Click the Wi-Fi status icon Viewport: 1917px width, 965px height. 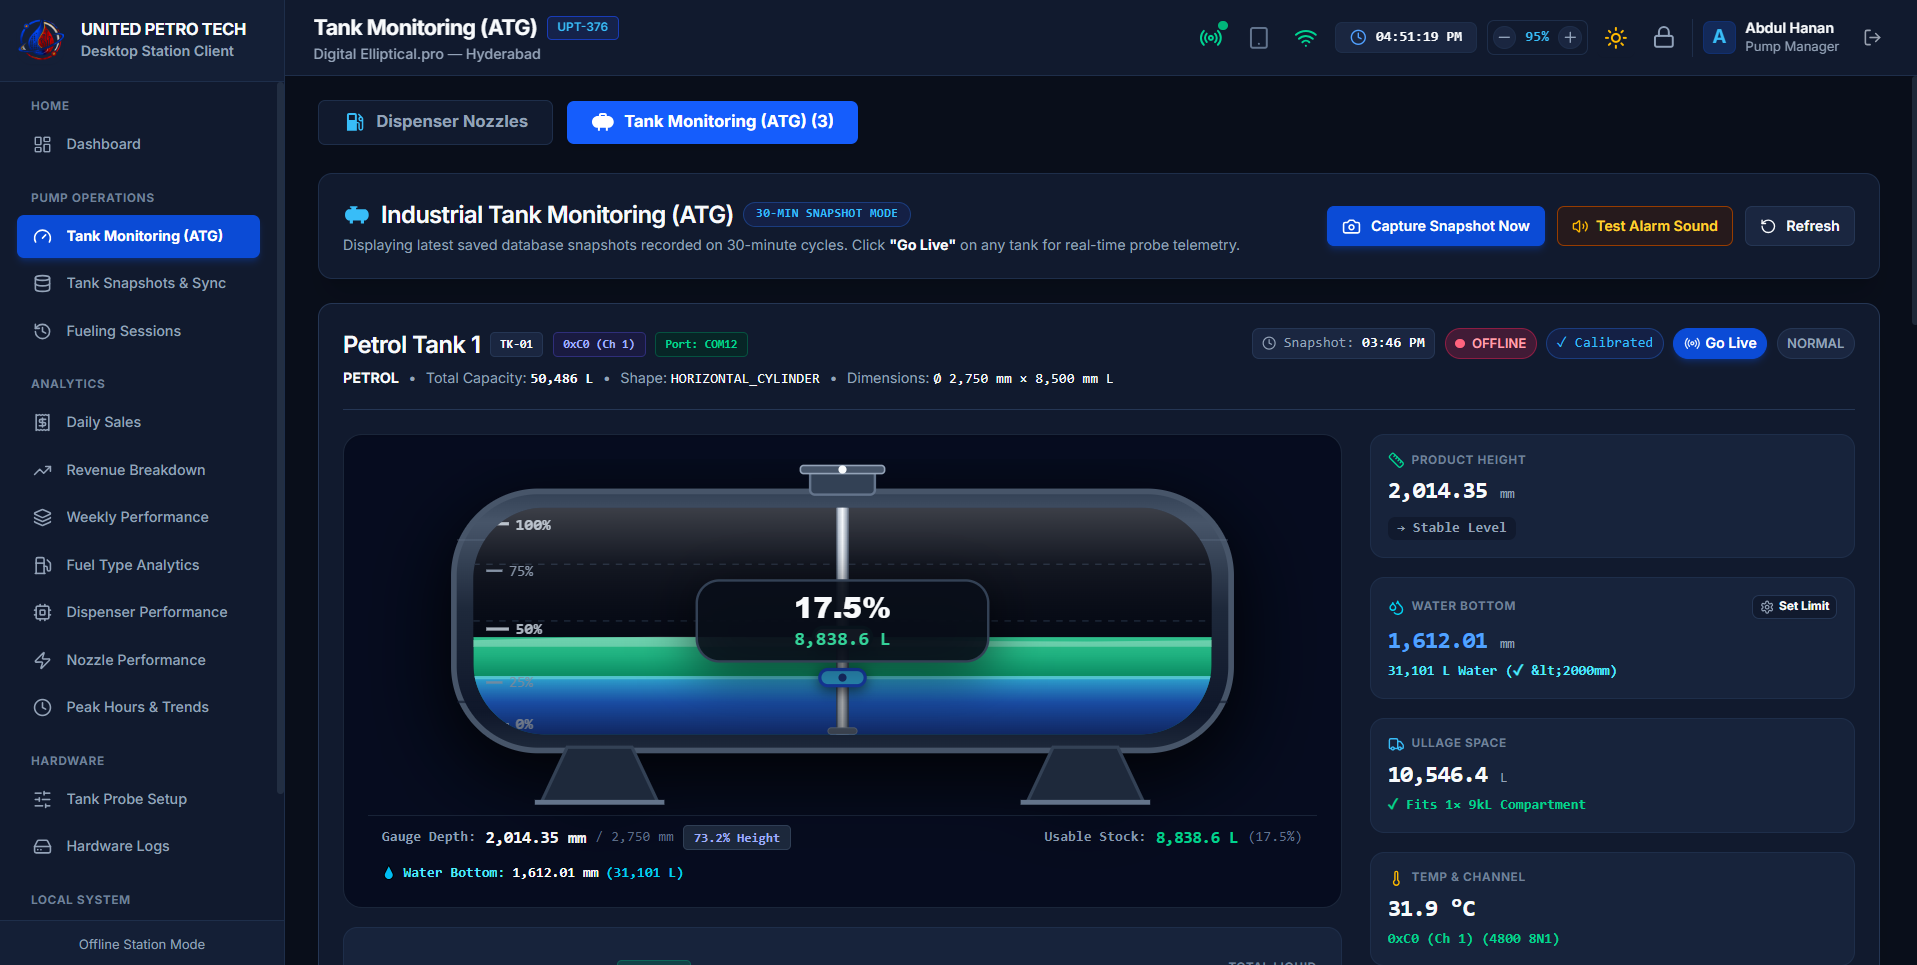point(1305,38)
